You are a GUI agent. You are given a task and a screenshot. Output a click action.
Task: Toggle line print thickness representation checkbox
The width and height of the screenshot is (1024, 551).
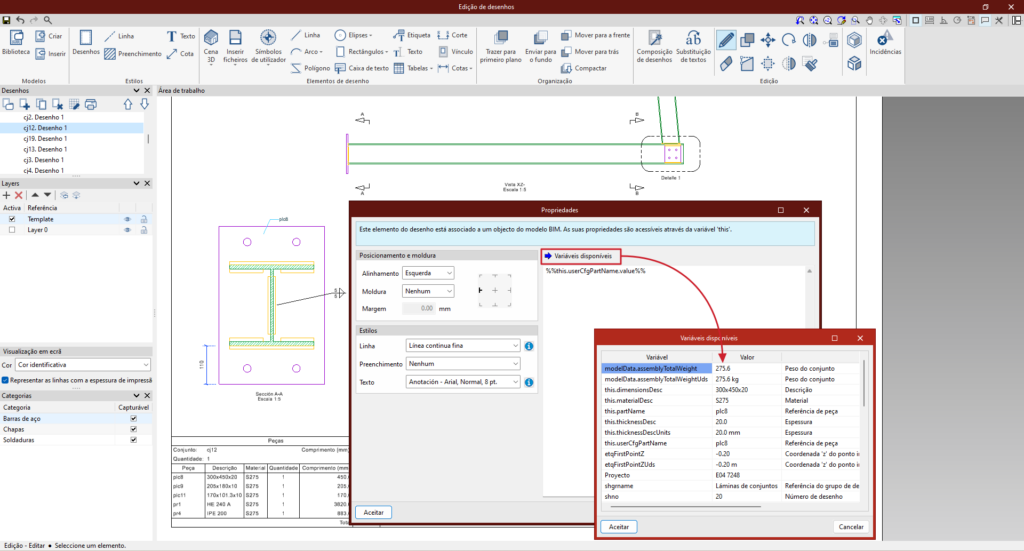click(6, 380)
